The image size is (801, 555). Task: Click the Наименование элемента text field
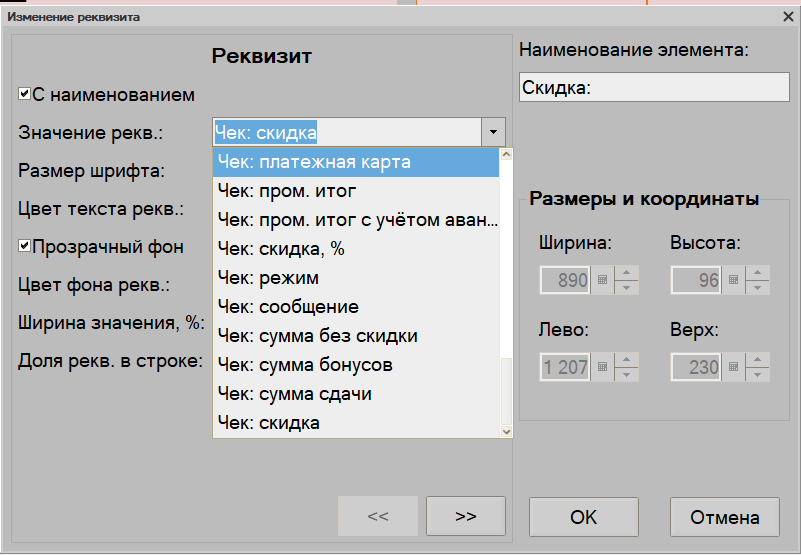(655, 88)
